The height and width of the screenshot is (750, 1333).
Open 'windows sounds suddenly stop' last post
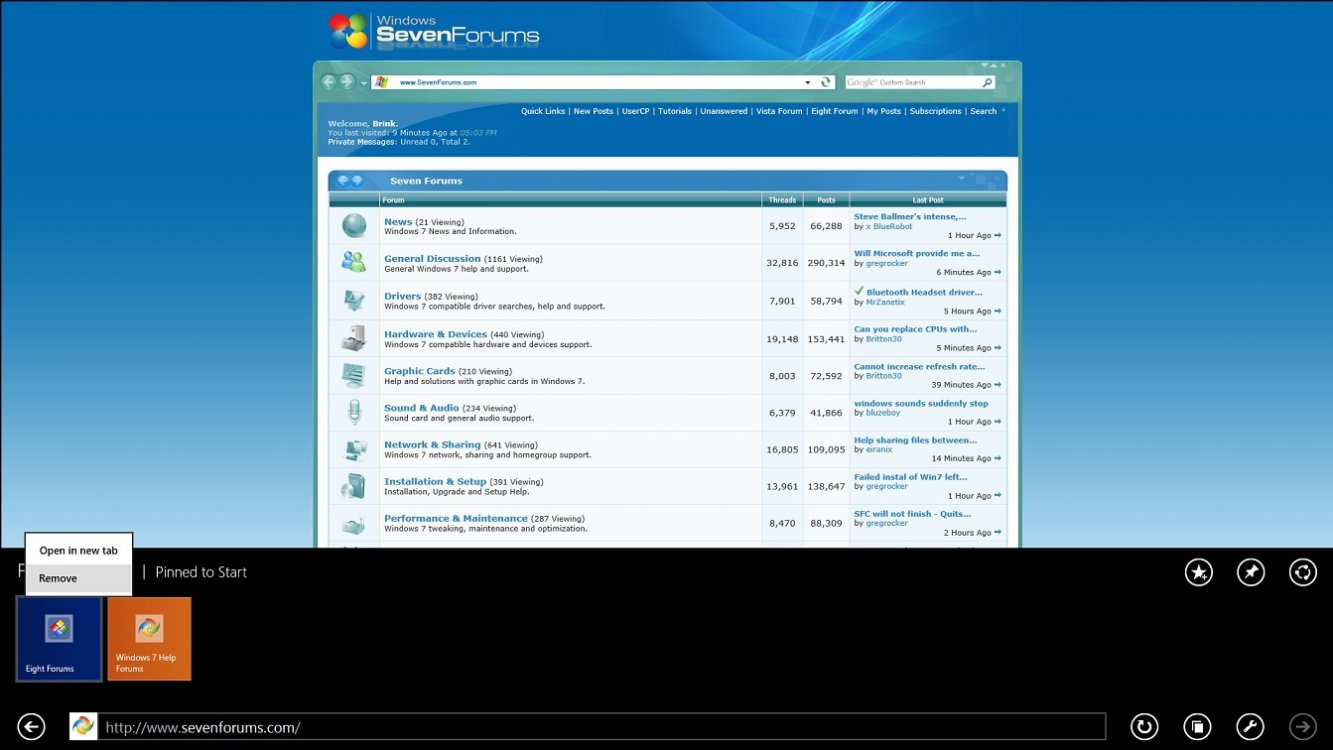(x=921, y=403)
